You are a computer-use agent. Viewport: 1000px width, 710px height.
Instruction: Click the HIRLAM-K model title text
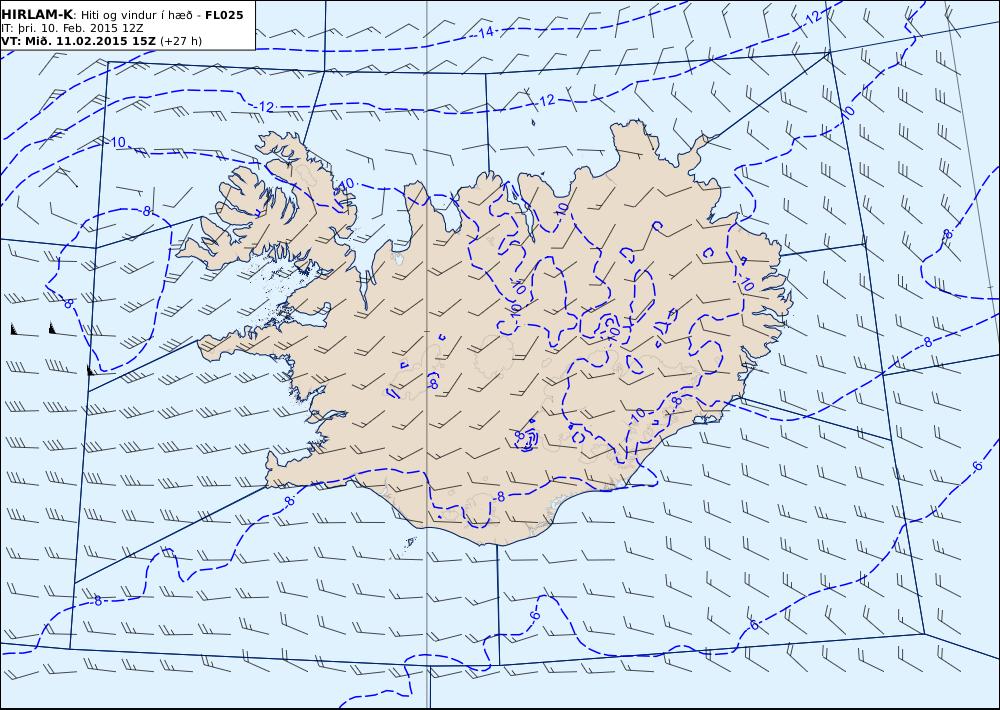point(37,14)
